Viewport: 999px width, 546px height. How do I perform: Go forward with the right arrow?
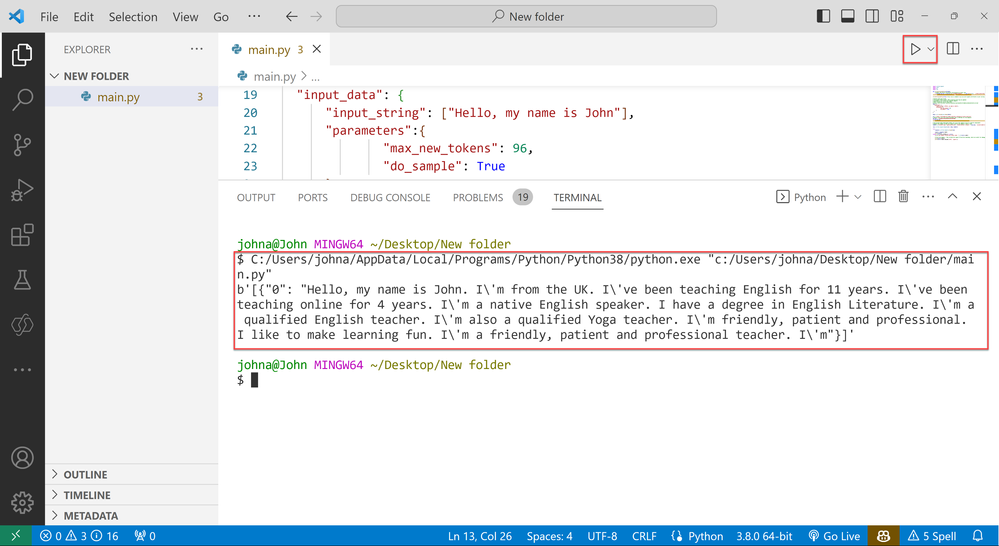point(316,17)
